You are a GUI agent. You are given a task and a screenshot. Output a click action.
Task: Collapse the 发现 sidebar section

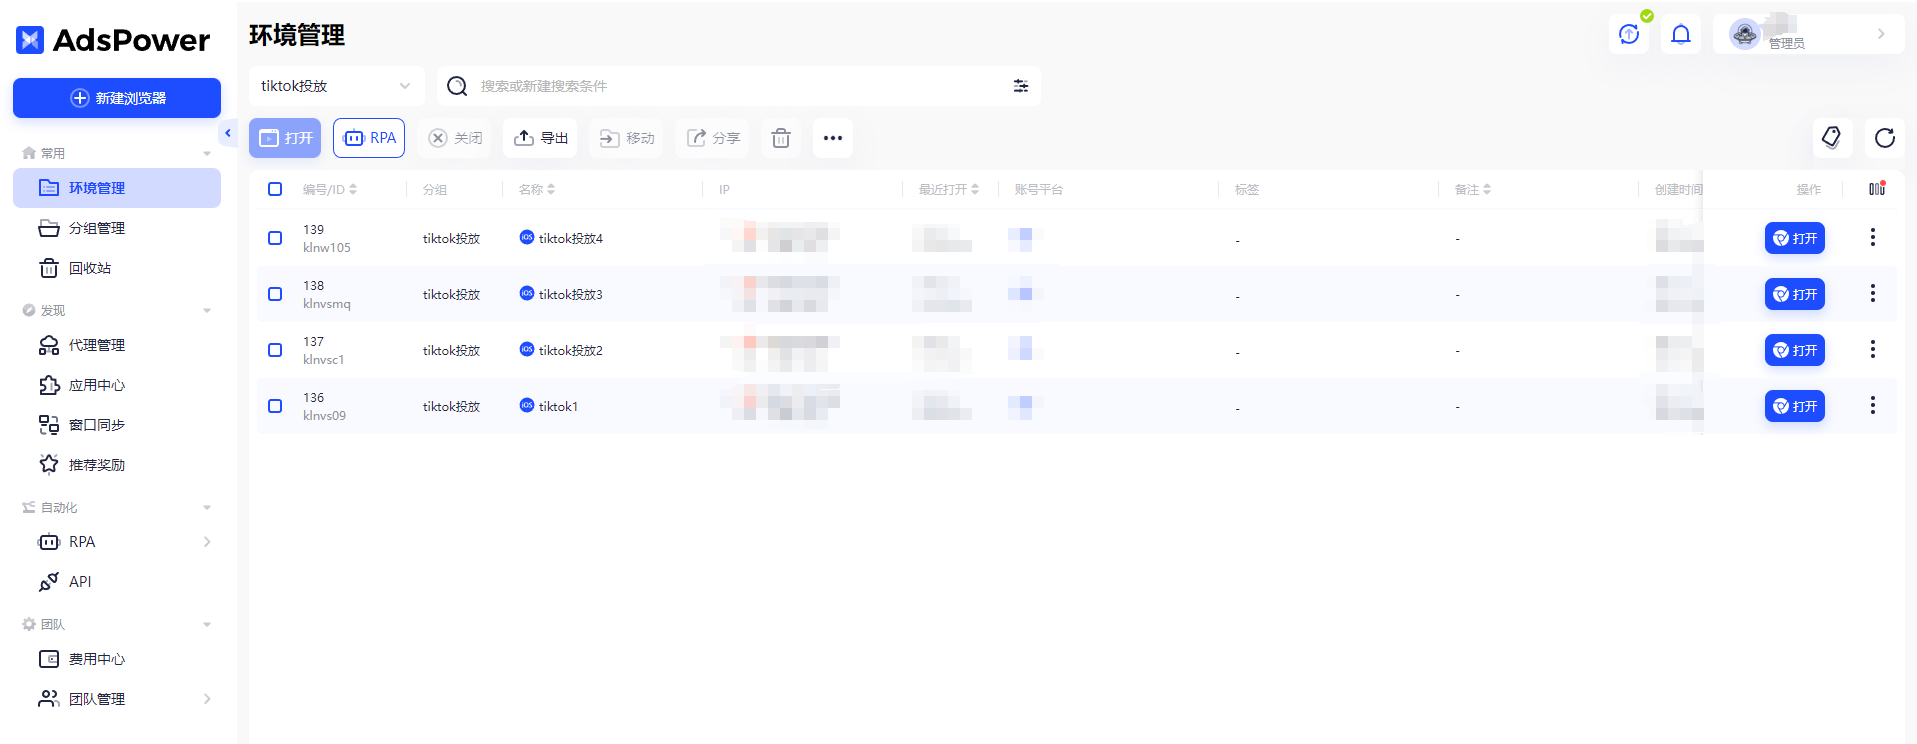tap(207, 311)
